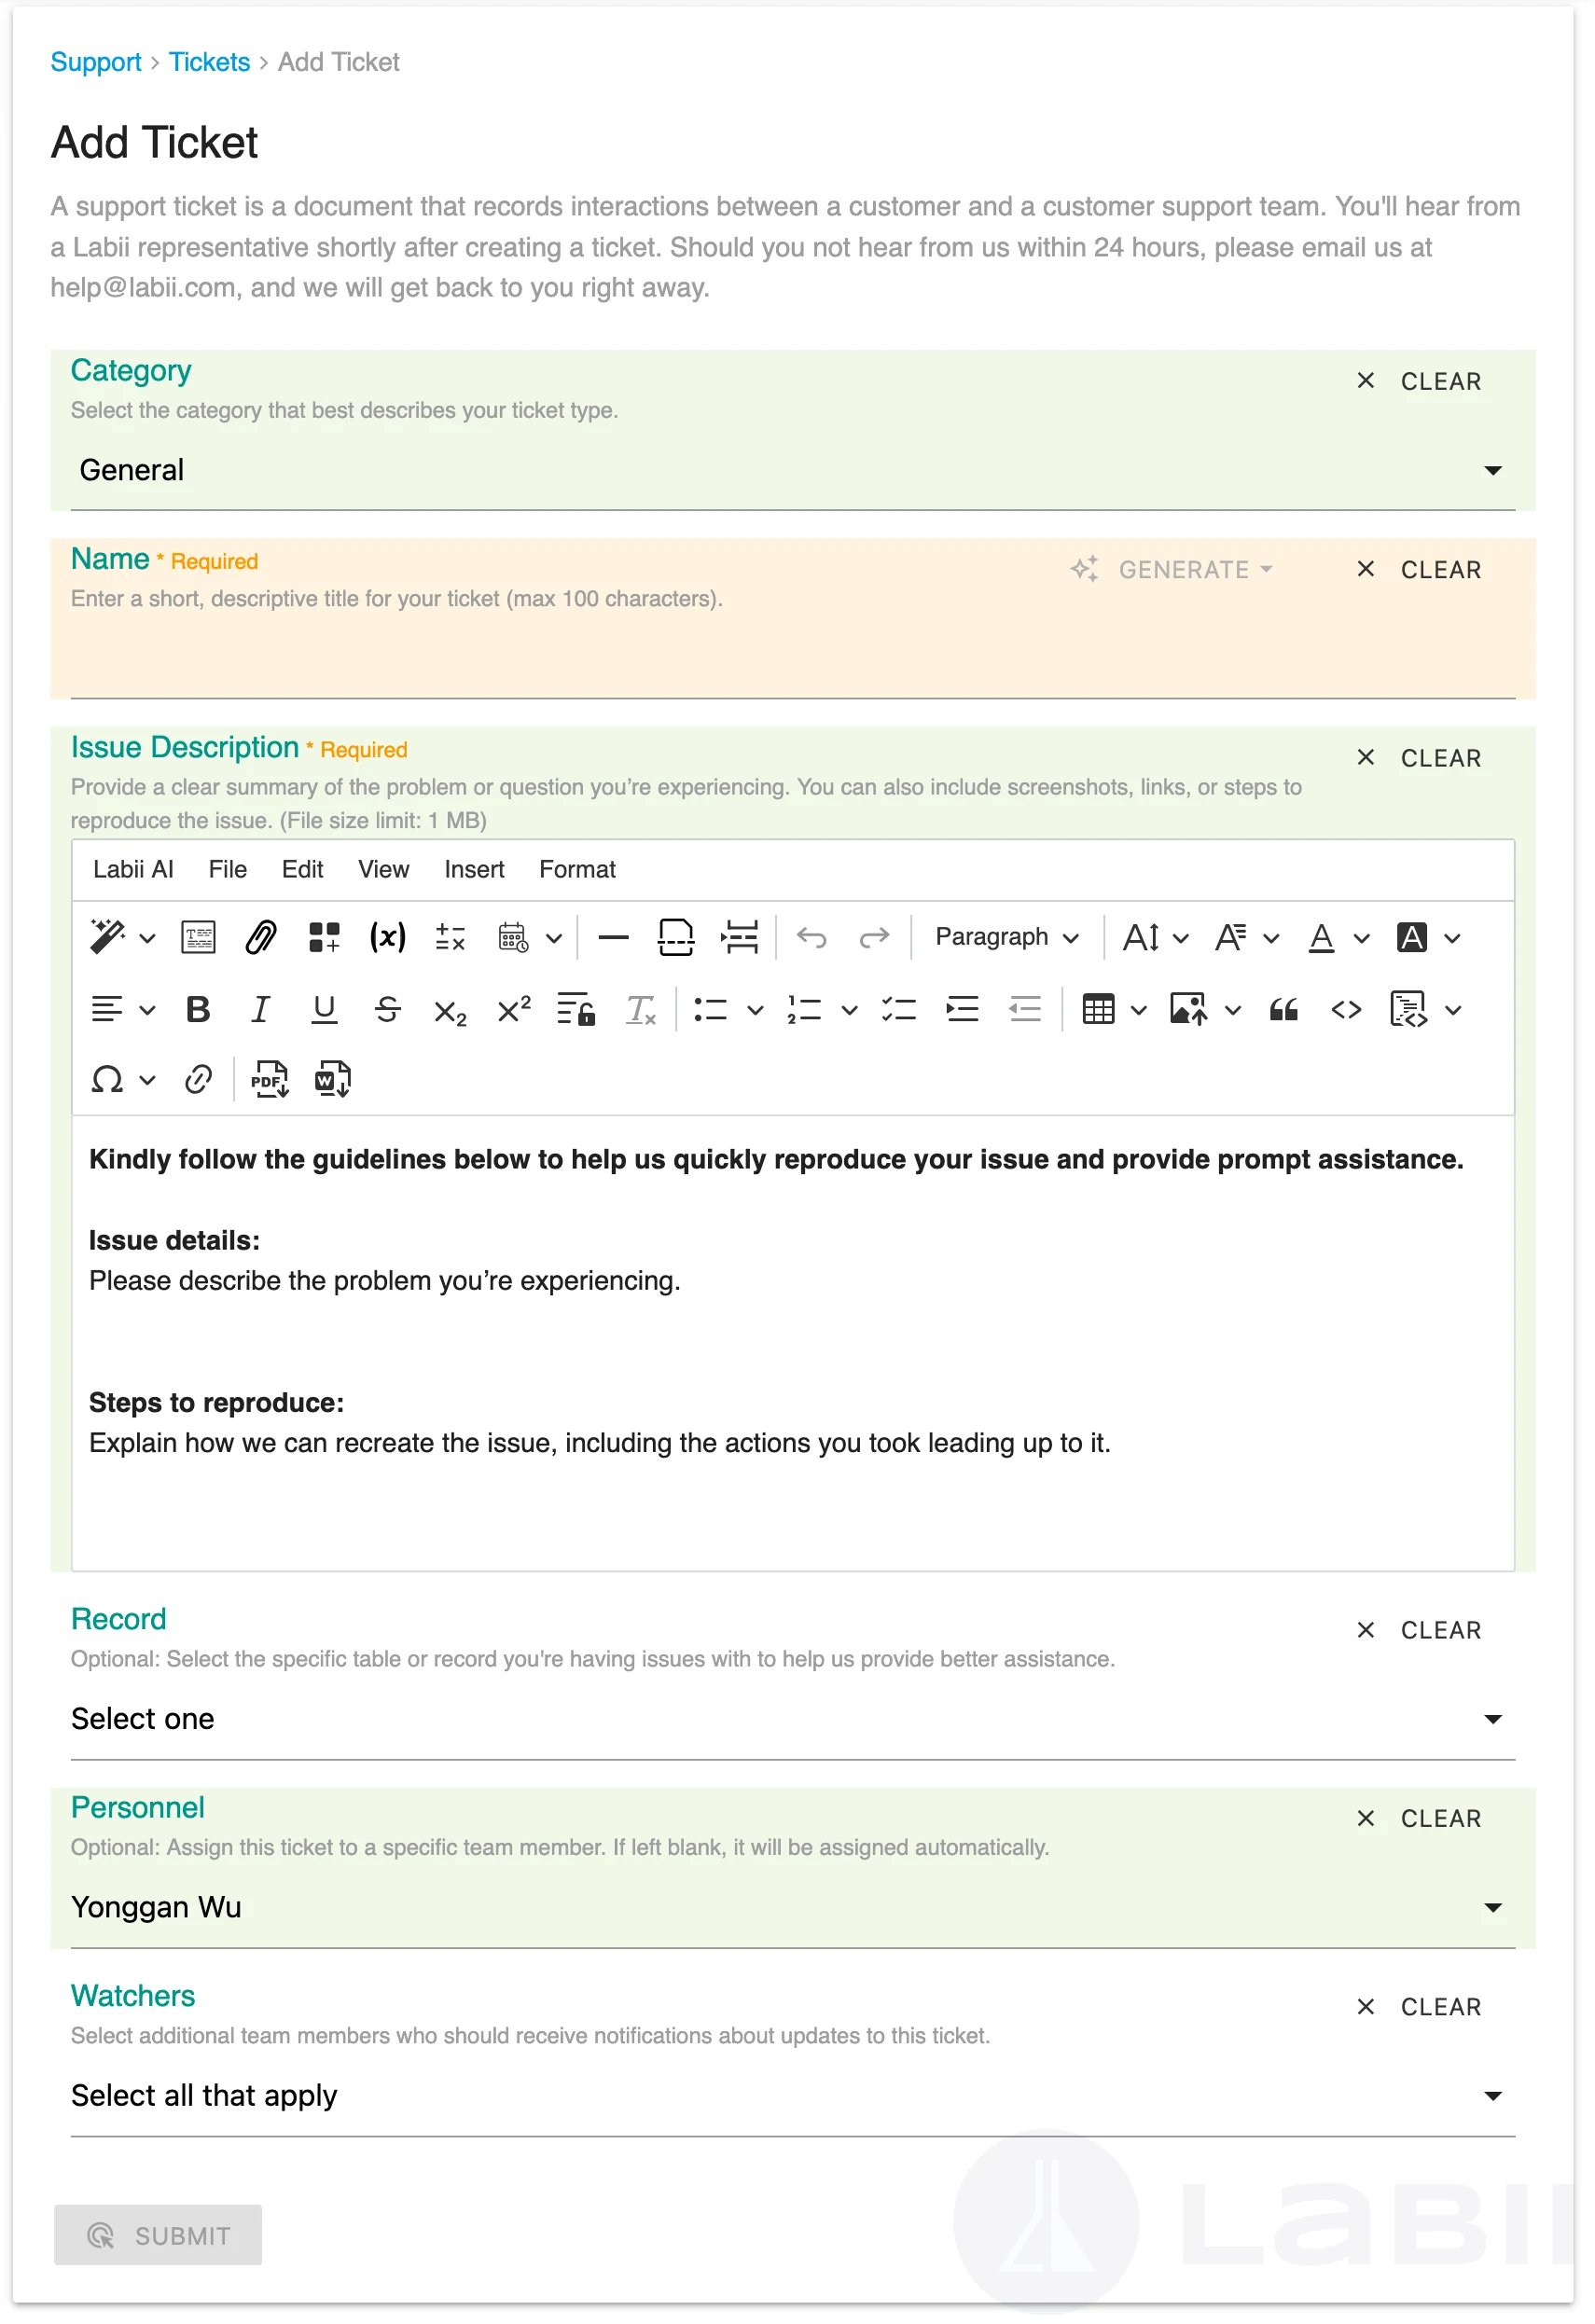
Task: Insert a blockquote in the editor
Action: pos(1284,1010)
